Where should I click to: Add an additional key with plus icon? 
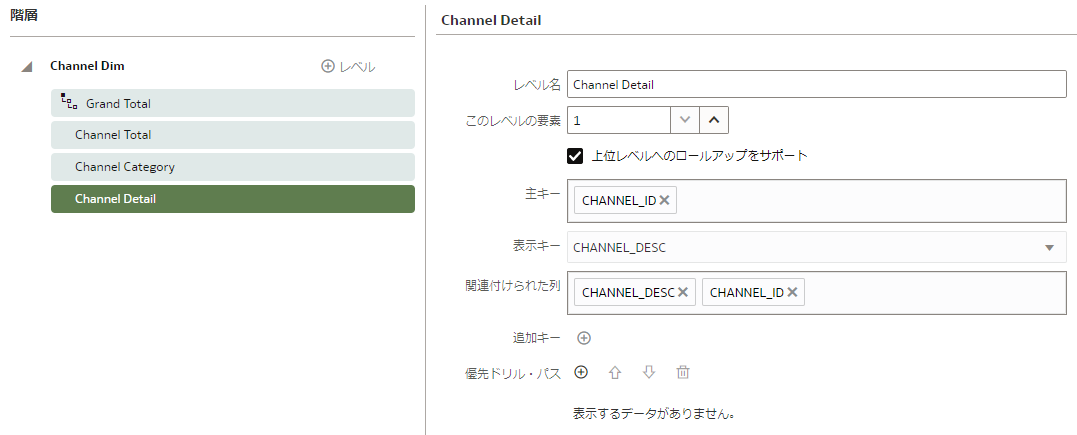click(584, 338)
